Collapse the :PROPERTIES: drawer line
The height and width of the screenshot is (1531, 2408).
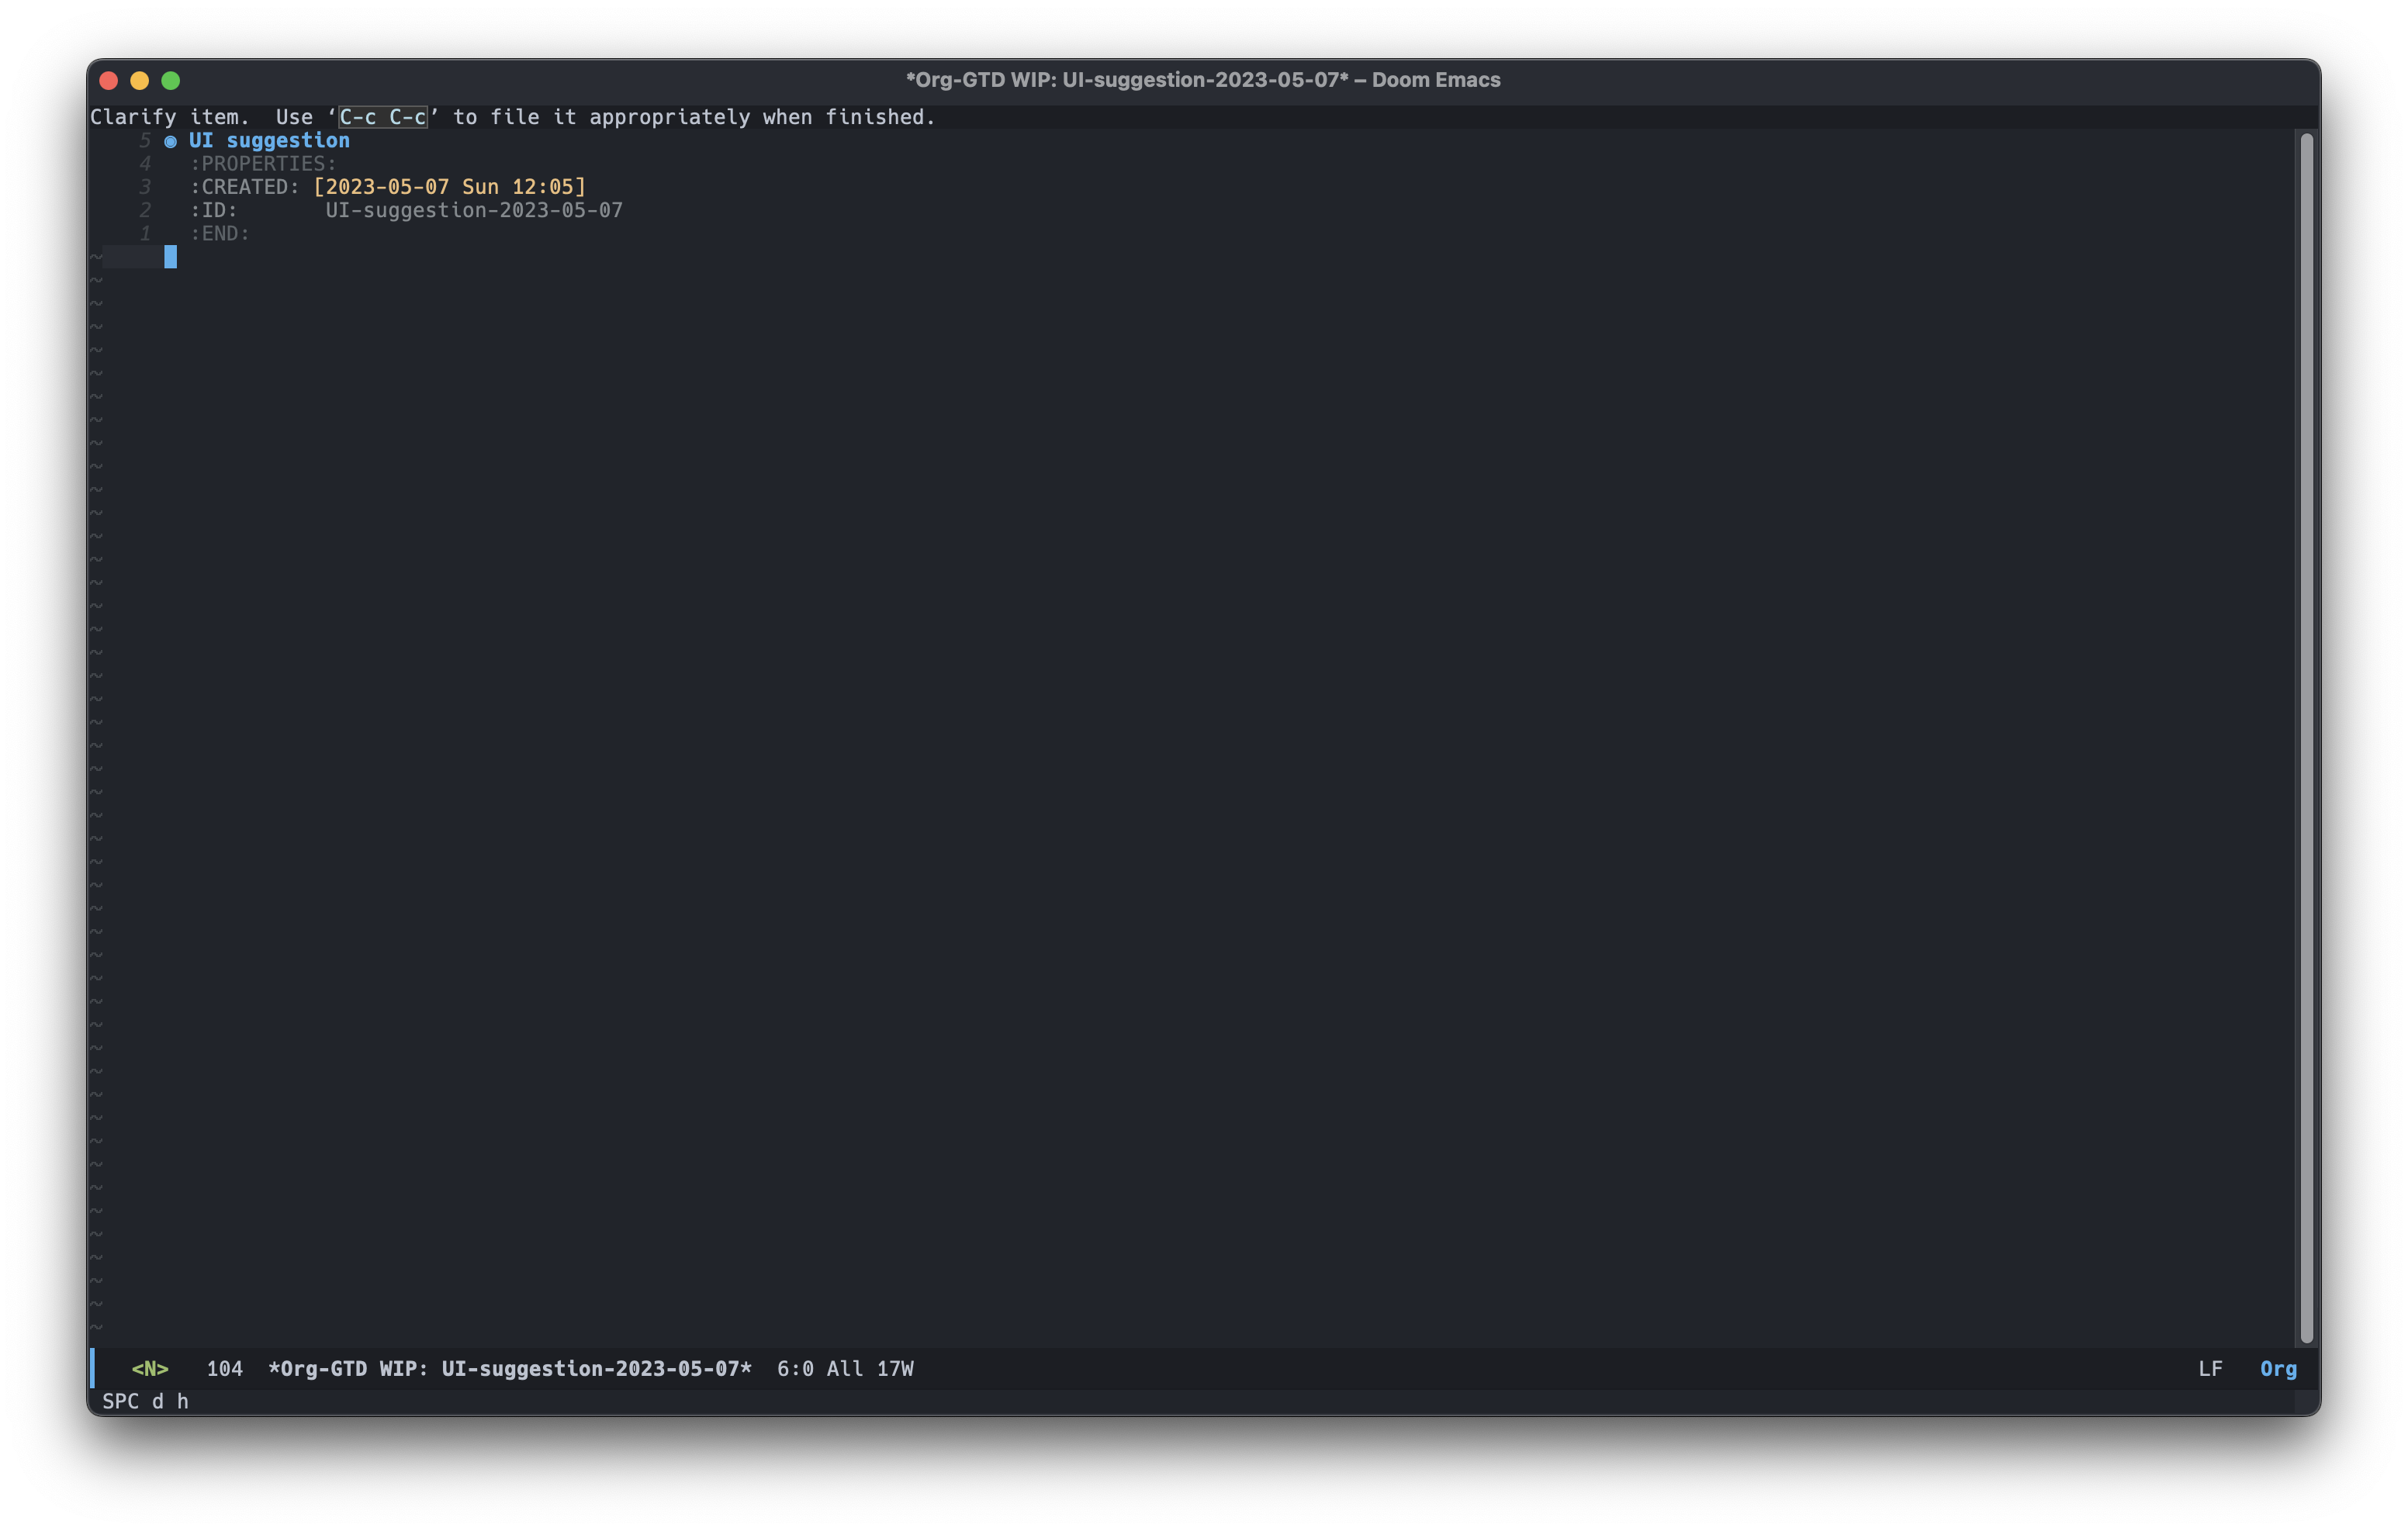263,164
